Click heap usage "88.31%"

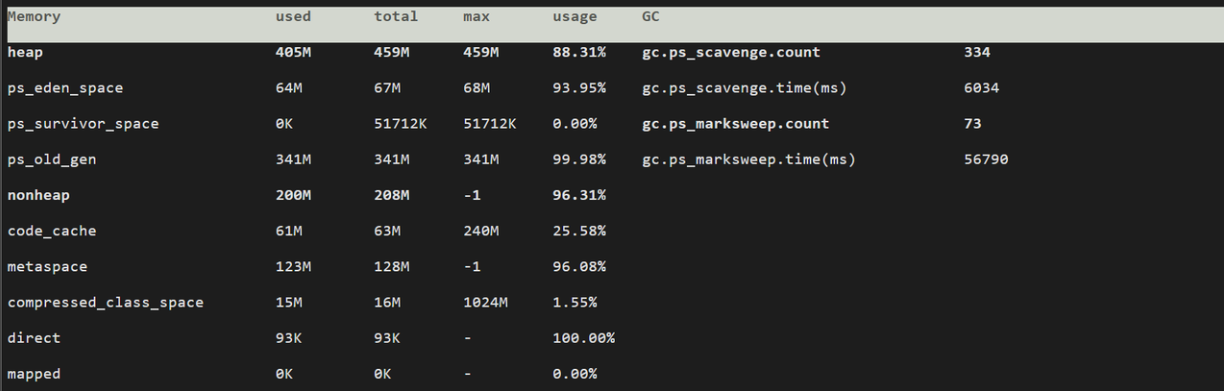tap(579, 53)
